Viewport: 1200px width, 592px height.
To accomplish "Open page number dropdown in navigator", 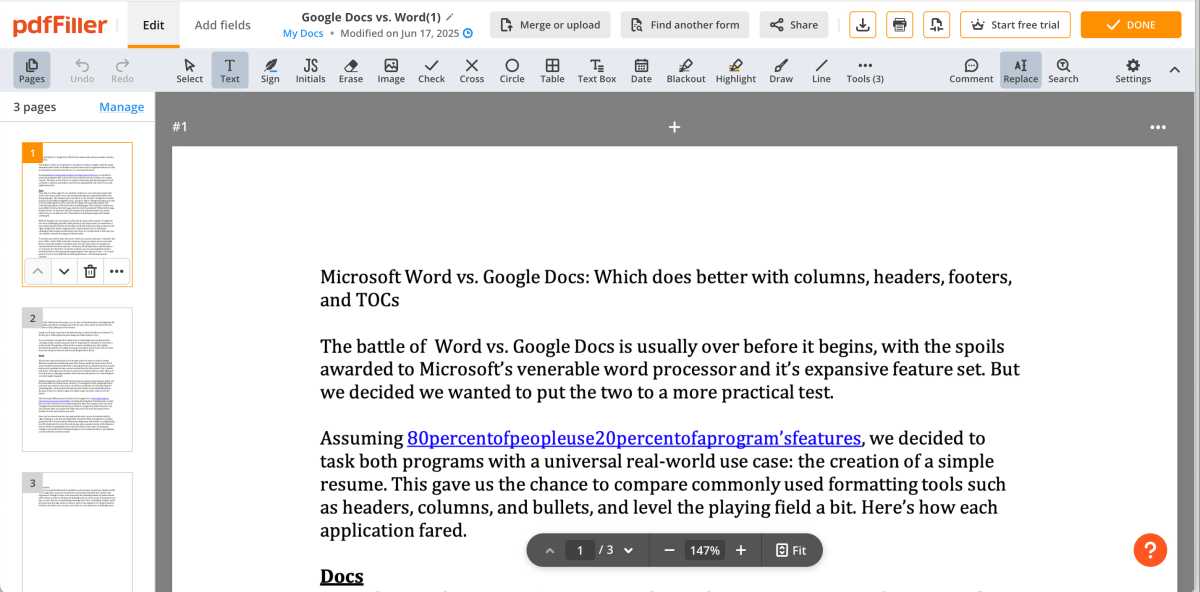I will pyautogui.click(x=628, y=550).
